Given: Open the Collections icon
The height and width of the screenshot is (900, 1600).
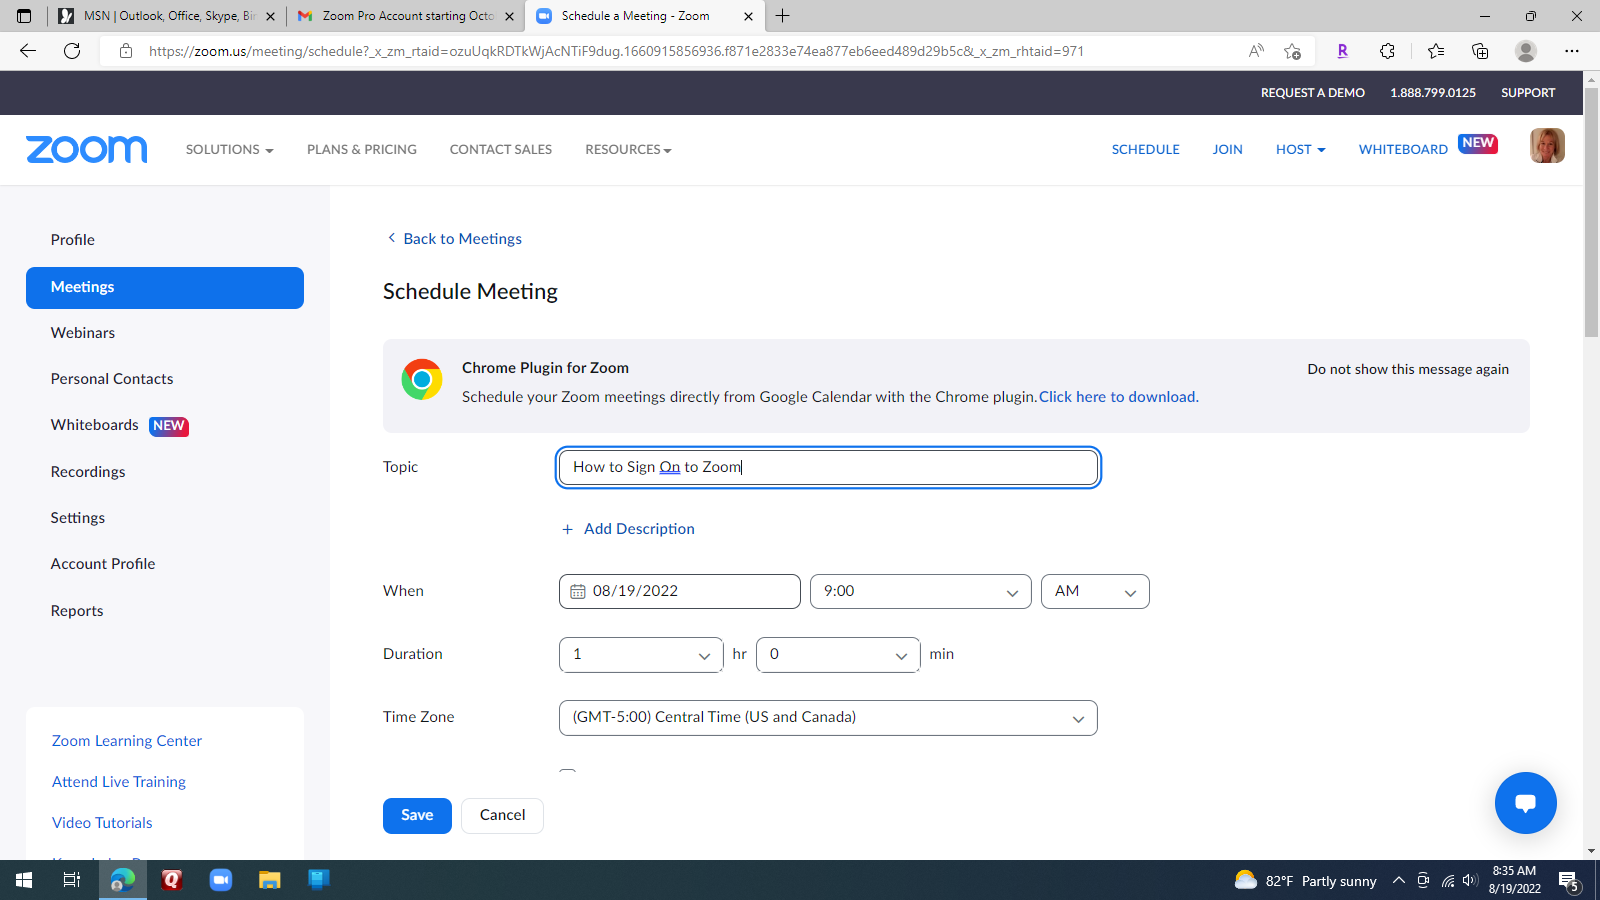Looking at the screenshot, I should click(1480, 51).
